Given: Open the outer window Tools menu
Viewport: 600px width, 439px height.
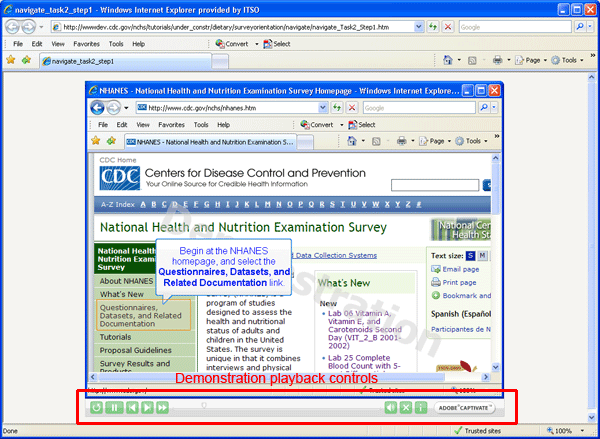Looking at the screenshot, I should coord(116,44).
